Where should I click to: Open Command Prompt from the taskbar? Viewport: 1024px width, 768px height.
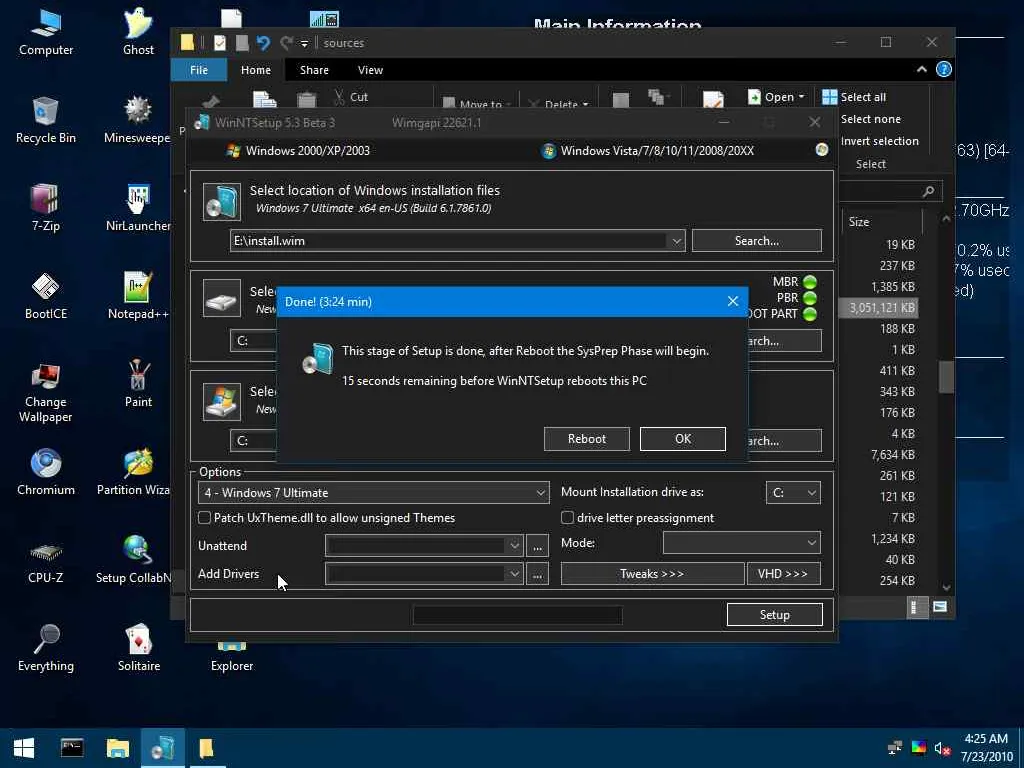point(72,748)
